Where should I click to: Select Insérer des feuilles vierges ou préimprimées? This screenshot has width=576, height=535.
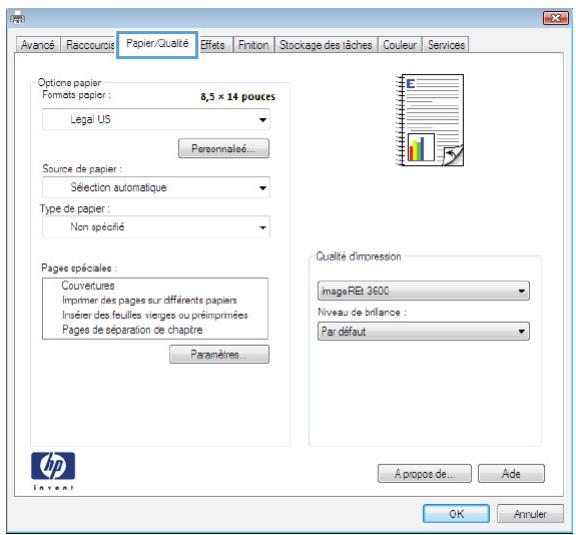155,315
